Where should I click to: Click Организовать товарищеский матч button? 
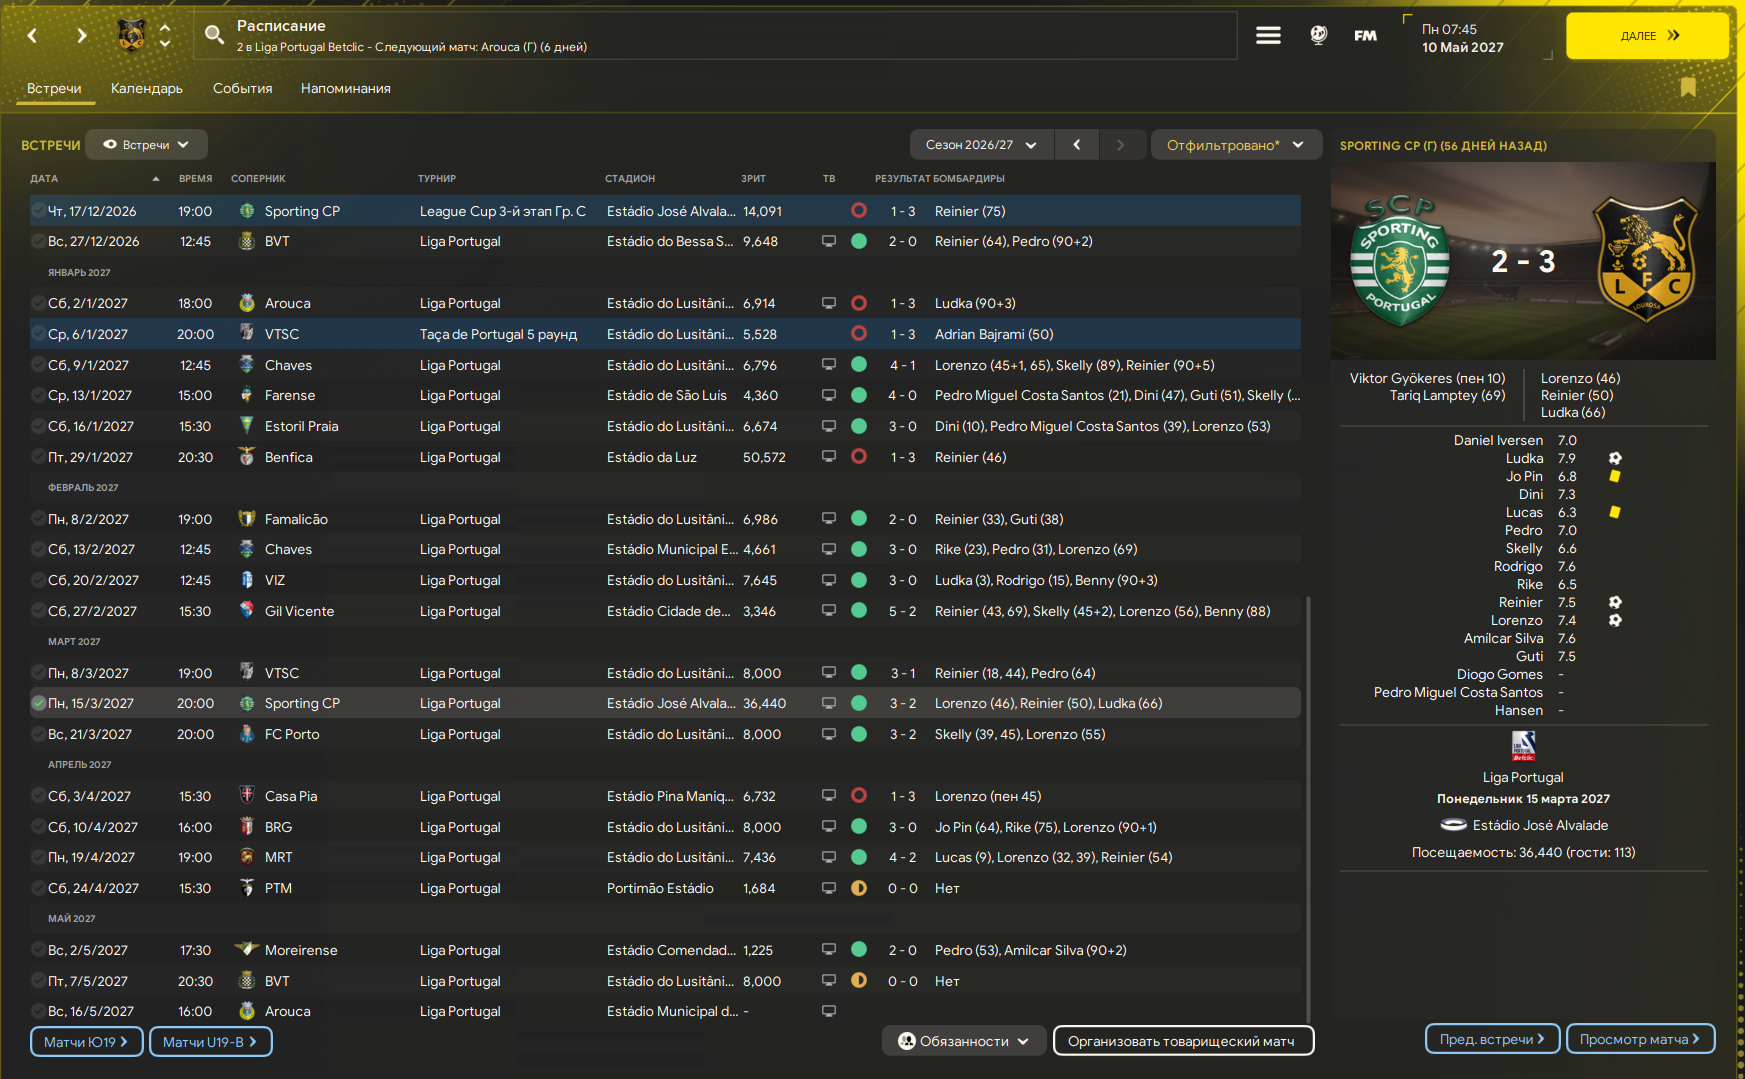click(1182, 1041)
